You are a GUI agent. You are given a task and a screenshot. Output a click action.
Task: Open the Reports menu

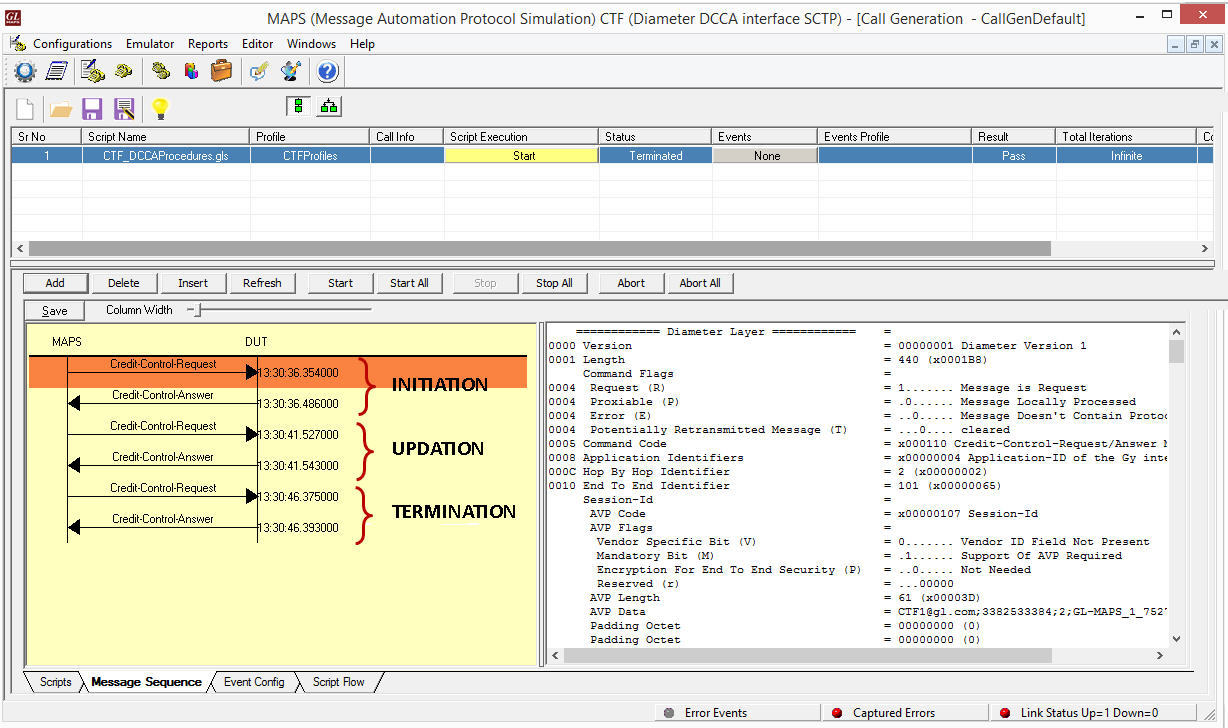pos(208,44)
